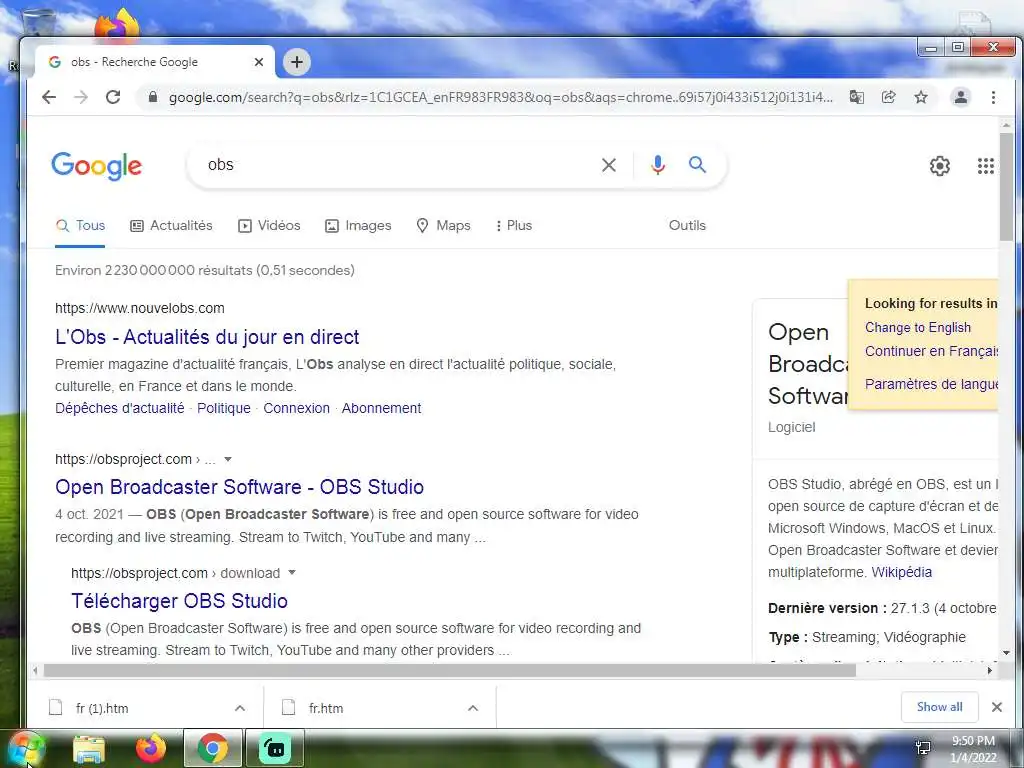Open the Connexion sitelink

point(296,408)
